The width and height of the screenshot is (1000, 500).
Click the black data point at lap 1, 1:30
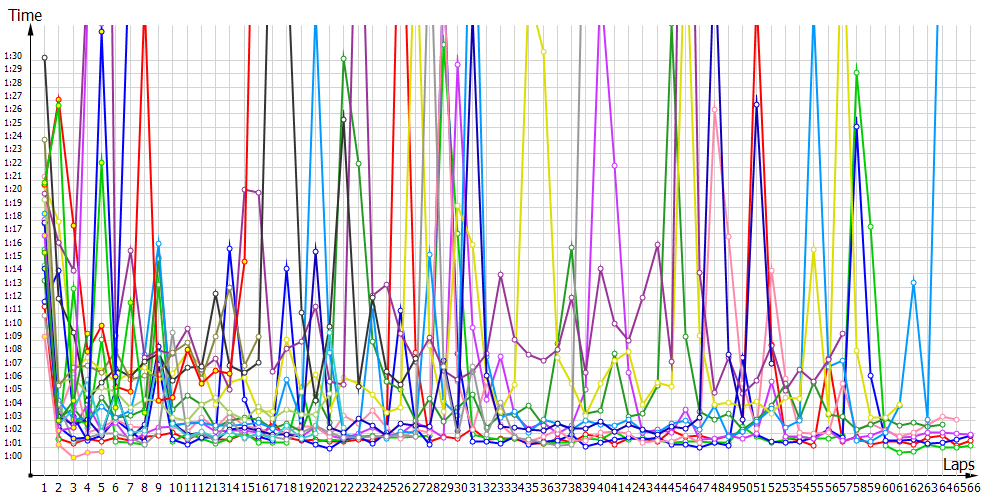pos(44,57)
